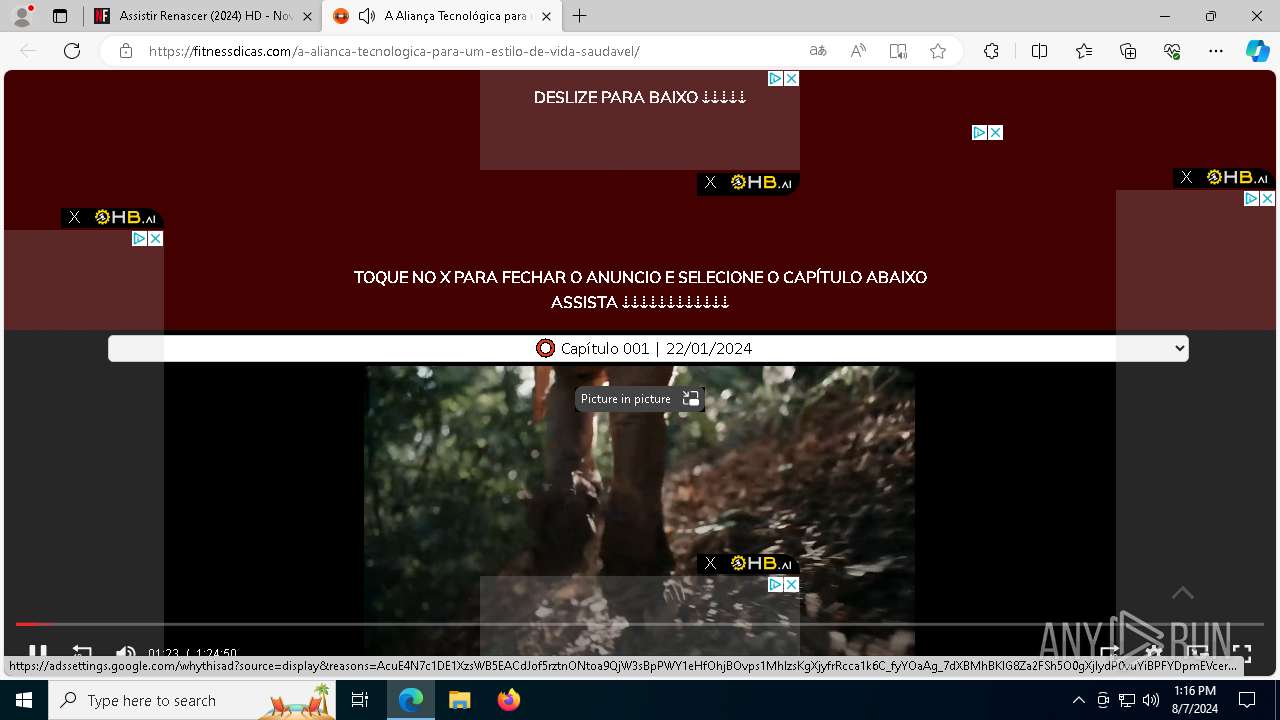This screenshot has height=720, width=1280.
Task: Open the tab actions menu icon
Action: 60,16
